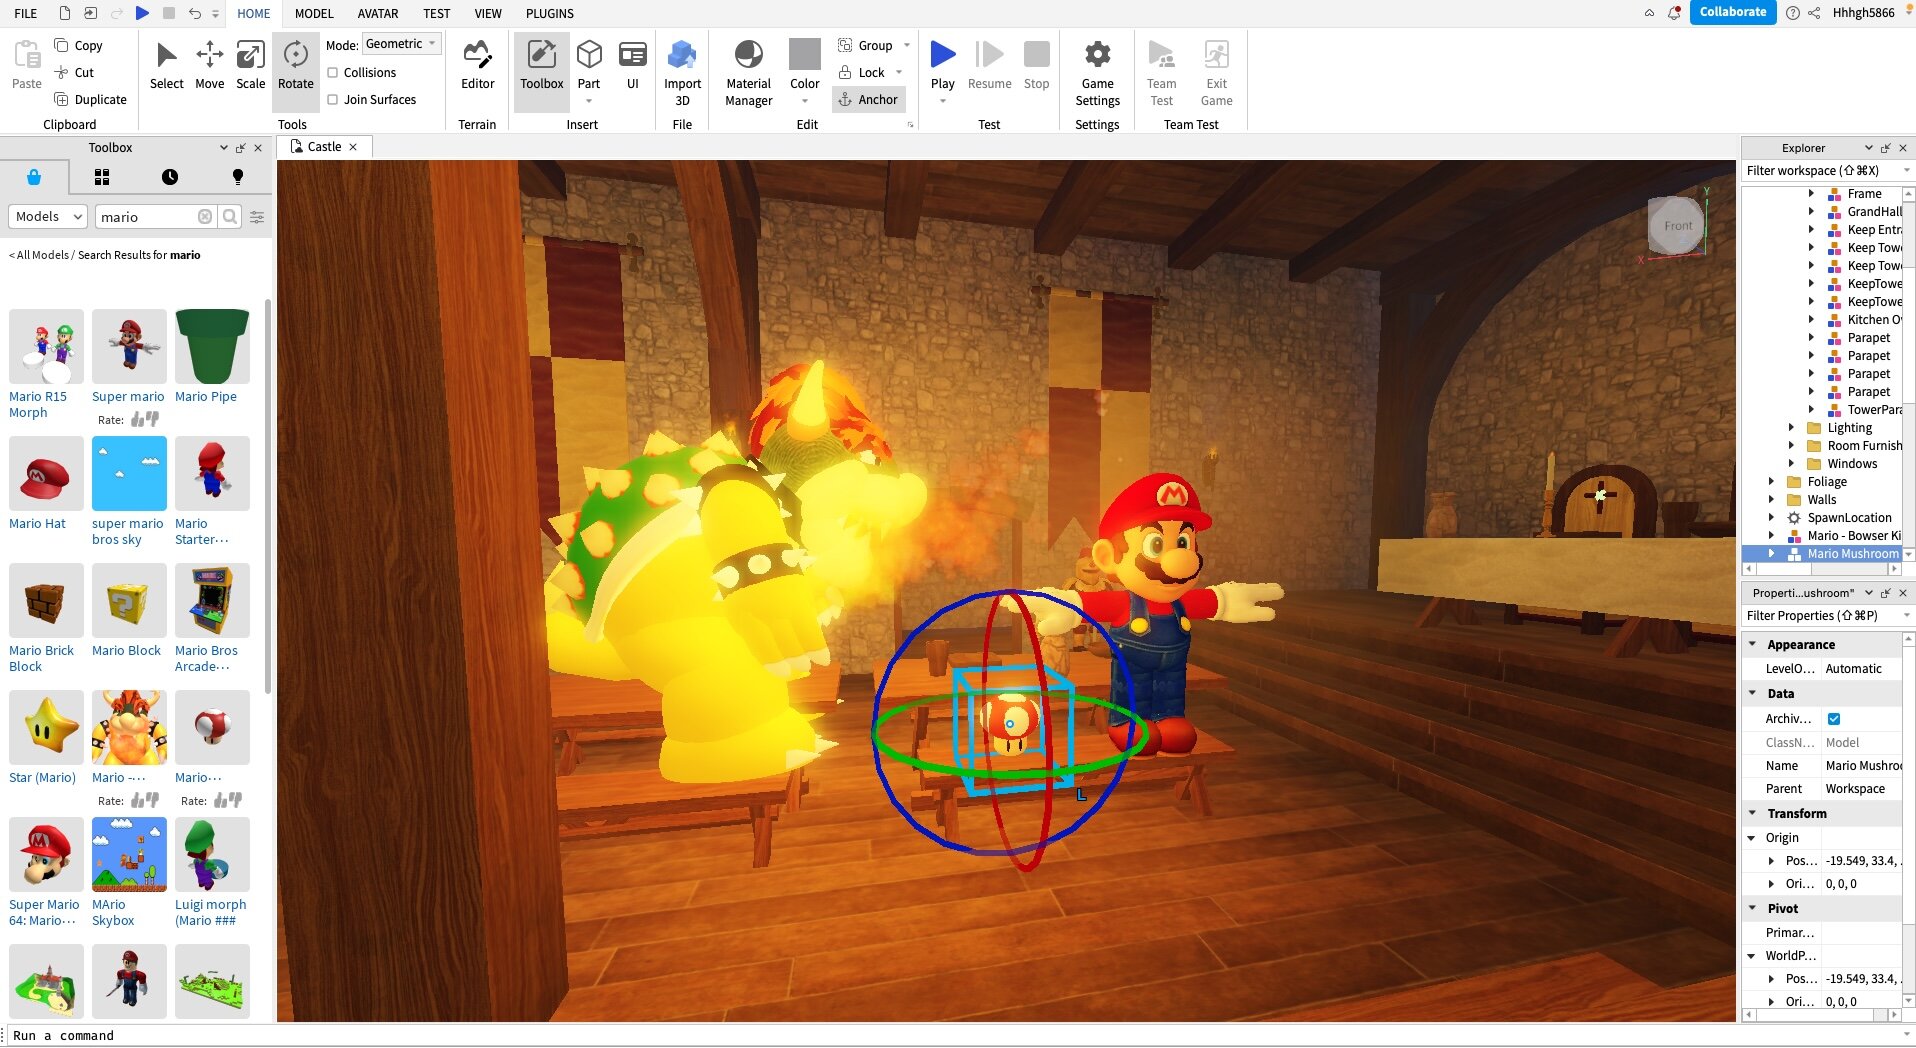Open Toolbox Creations lightbulb tab
Image resolution: width=1916 pixels, height=1048 pixels.
tap(238, 177)
